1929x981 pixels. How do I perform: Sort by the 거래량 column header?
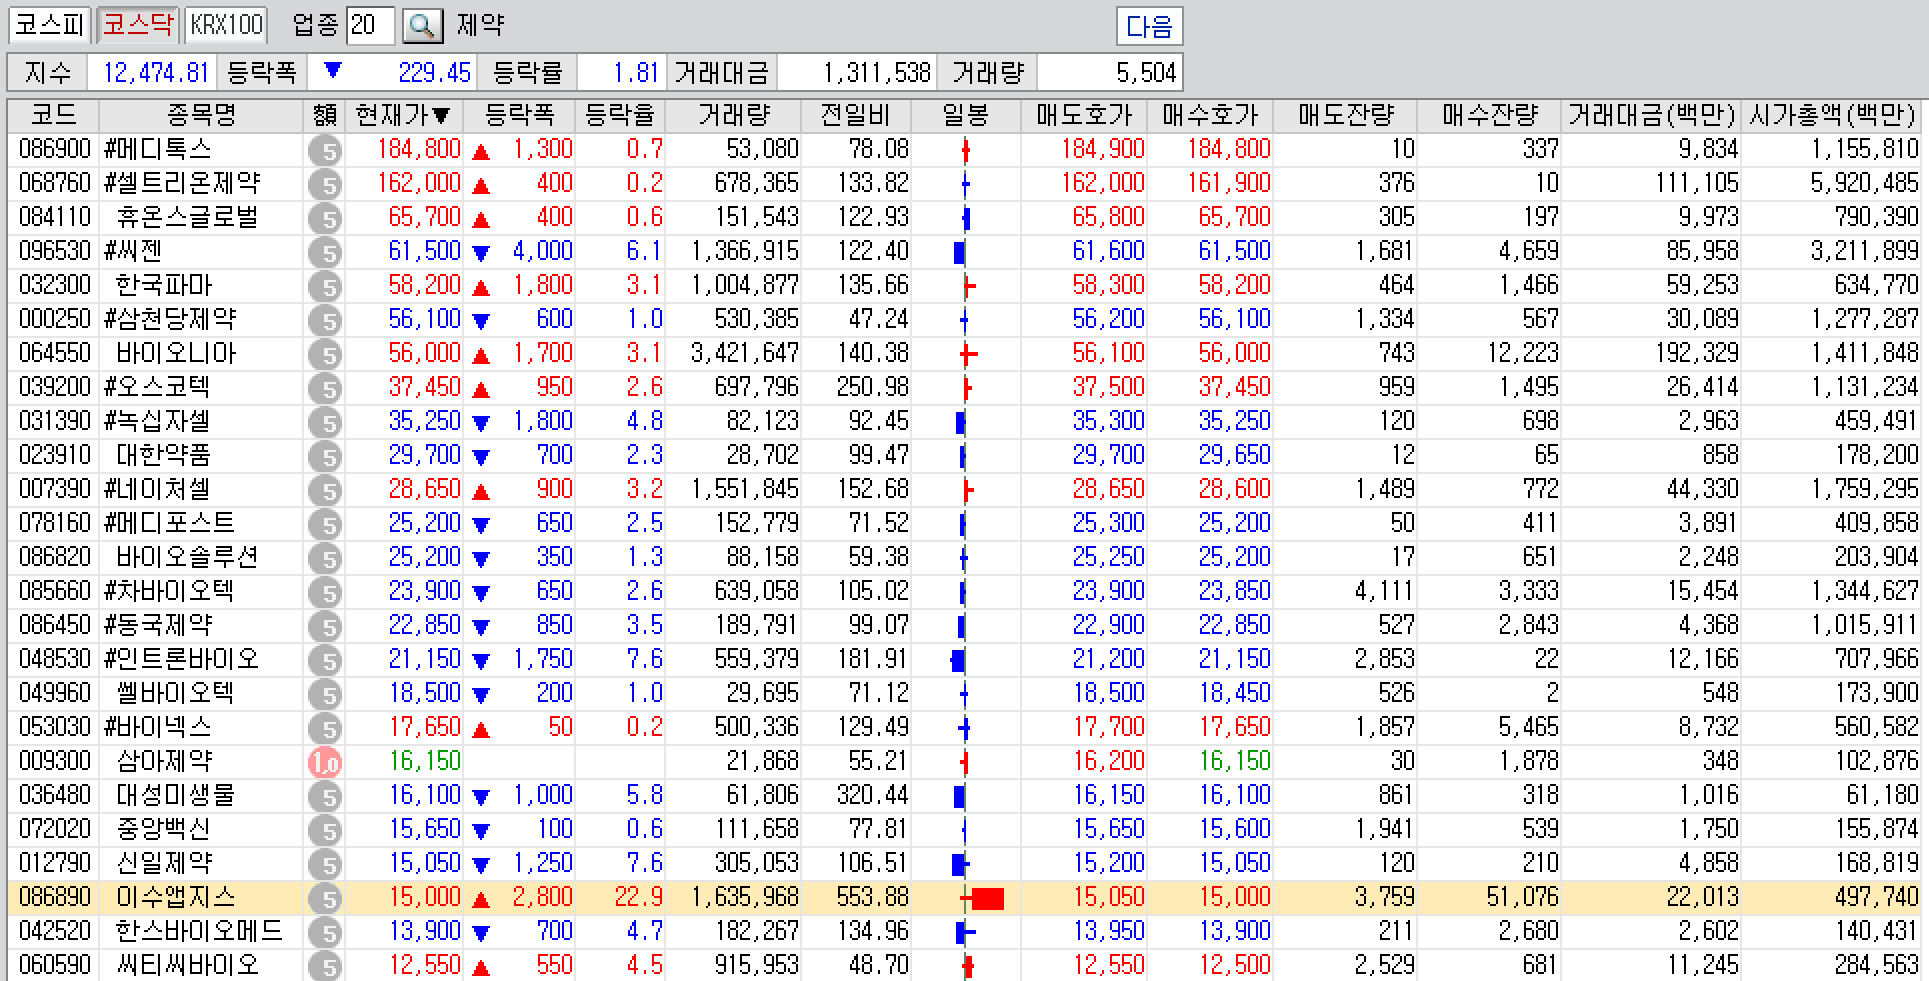(x=734, y=115)
